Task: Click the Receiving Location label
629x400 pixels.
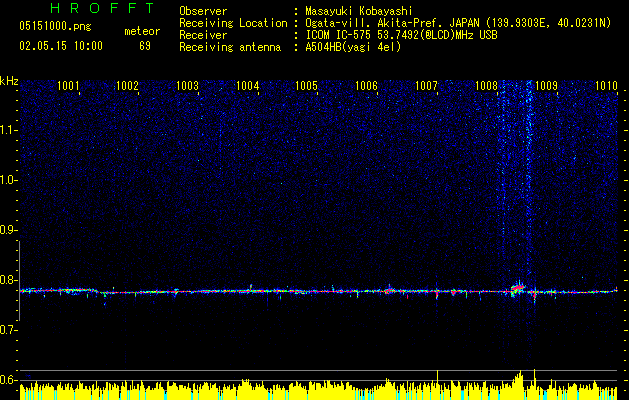Action: click(233, 23)
